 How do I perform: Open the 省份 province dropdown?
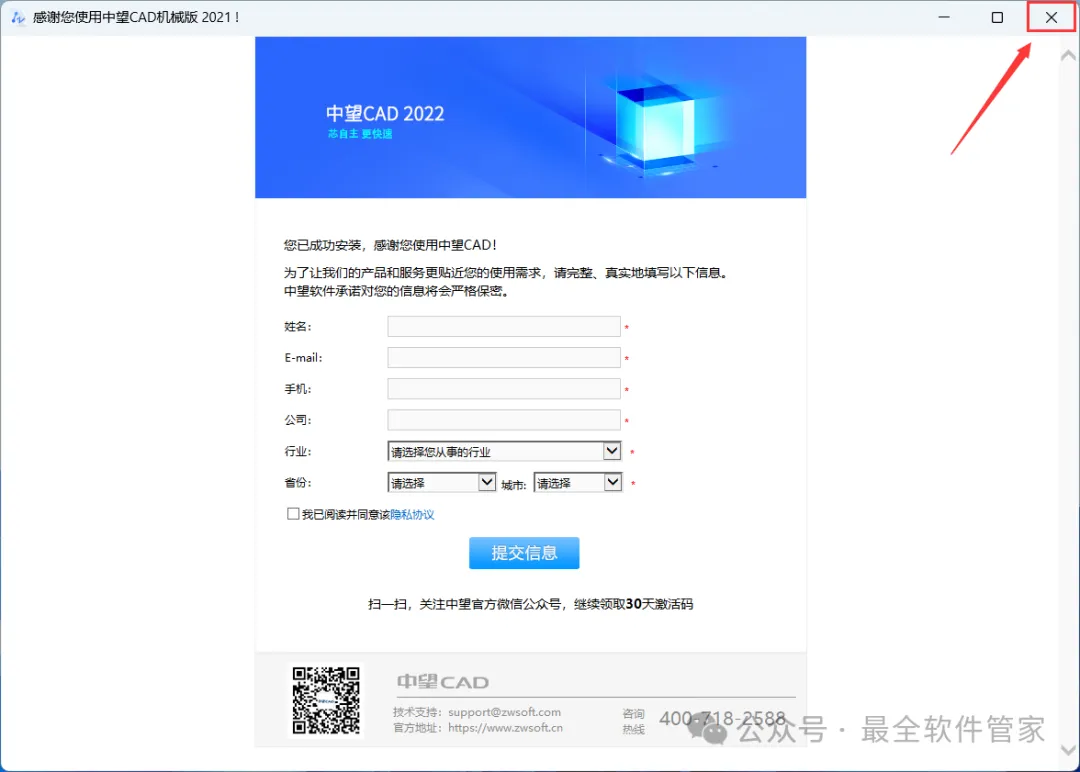(442, 482)
